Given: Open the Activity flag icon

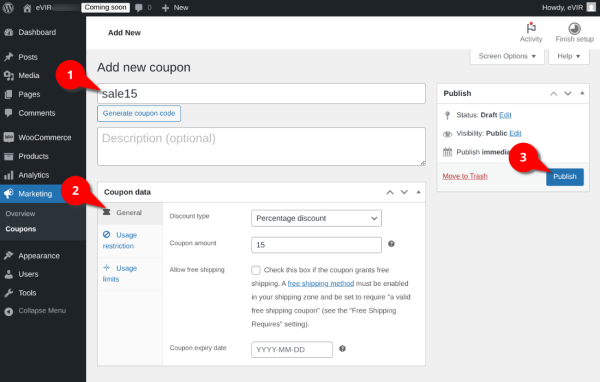Looking at the screenshot, I should pyautogui.click(x=531, y=28).
